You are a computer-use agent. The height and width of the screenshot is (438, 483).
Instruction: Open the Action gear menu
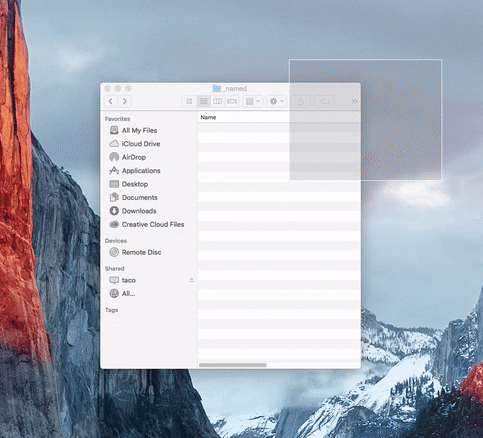pyautogui.click(x=277, y=101)
